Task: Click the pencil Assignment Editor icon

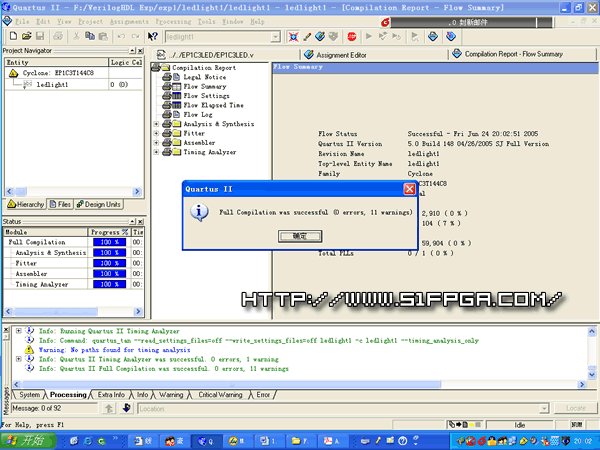Action: (307, 36)
